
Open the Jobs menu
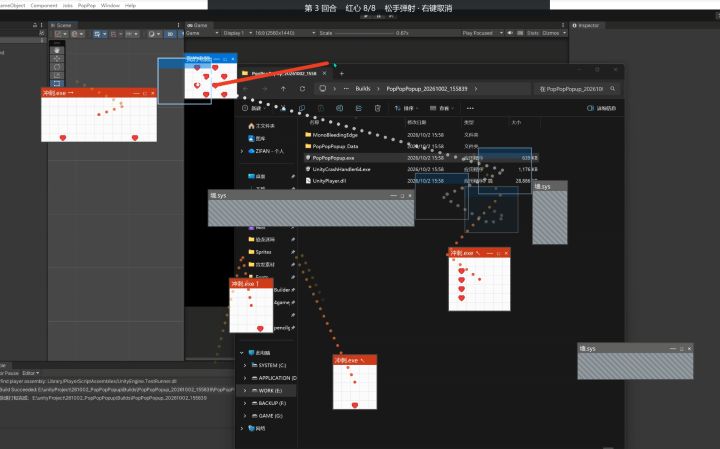click(x=68, y=6)
